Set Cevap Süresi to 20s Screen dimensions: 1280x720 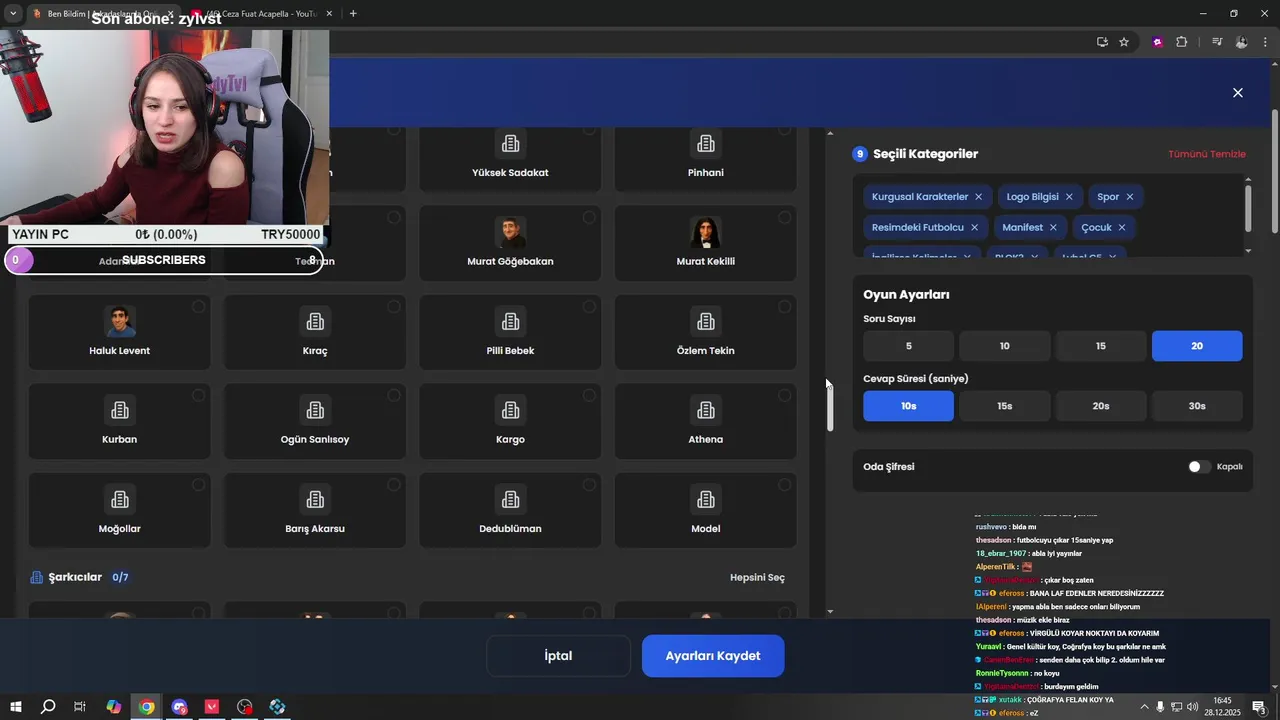click(1101, 406)
